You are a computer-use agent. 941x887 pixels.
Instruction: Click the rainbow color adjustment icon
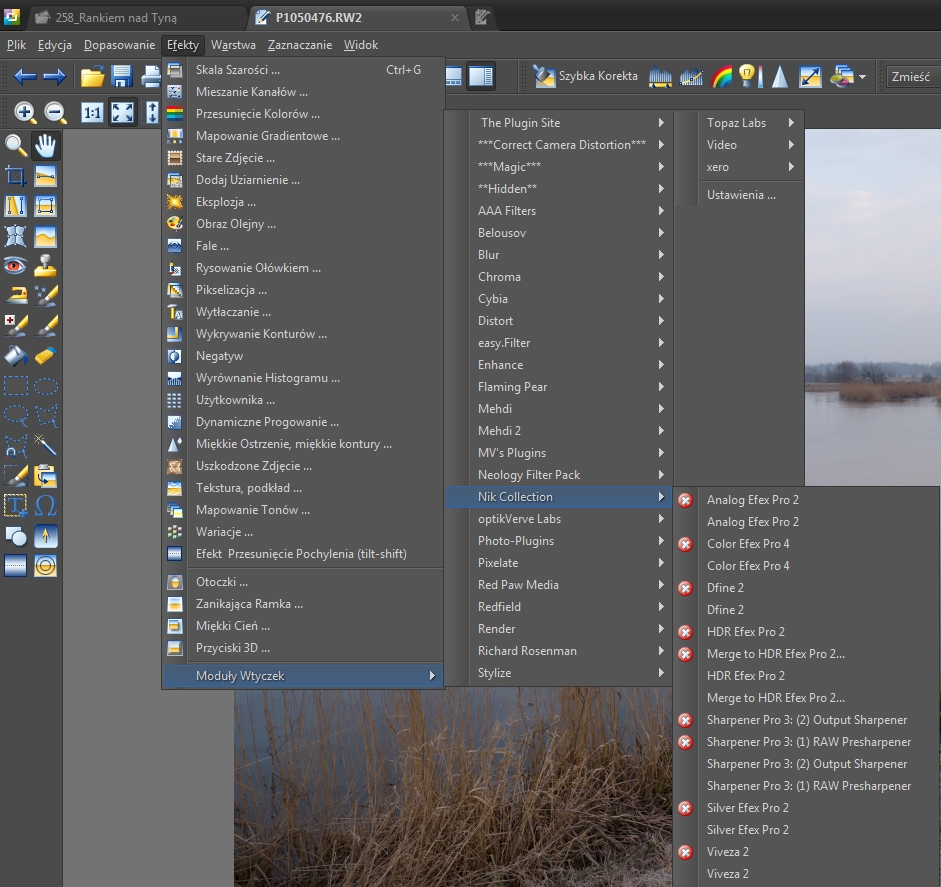coord(721,76)
